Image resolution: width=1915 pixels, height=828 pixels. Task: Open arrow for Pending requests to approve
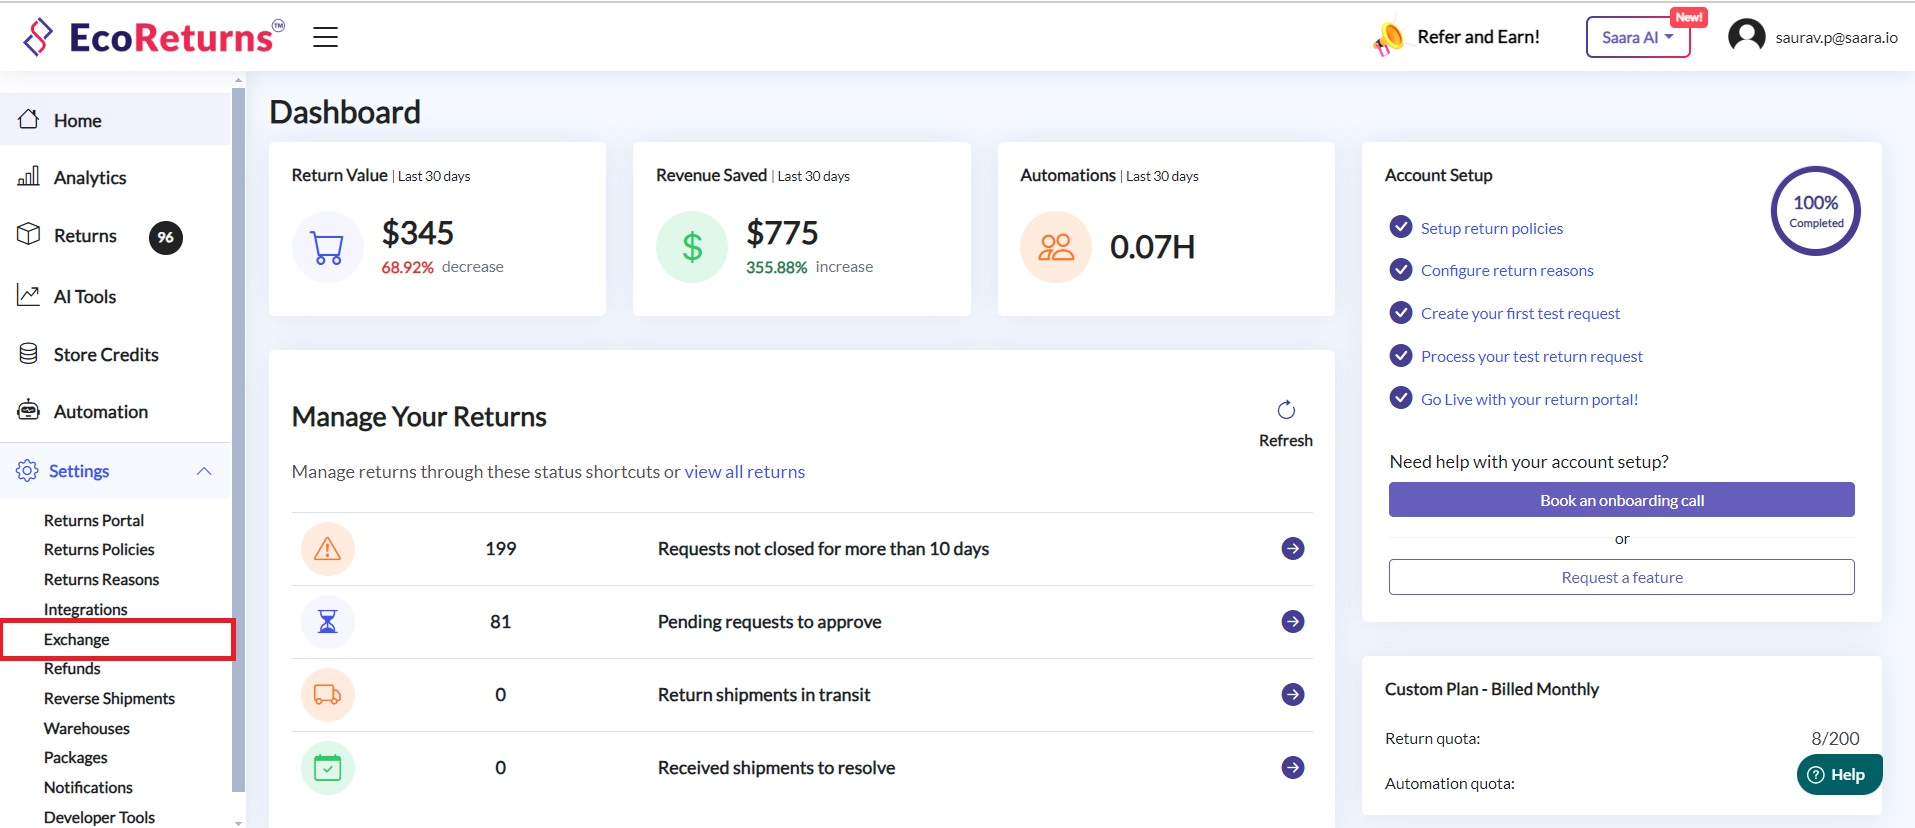coord(1293,622)
